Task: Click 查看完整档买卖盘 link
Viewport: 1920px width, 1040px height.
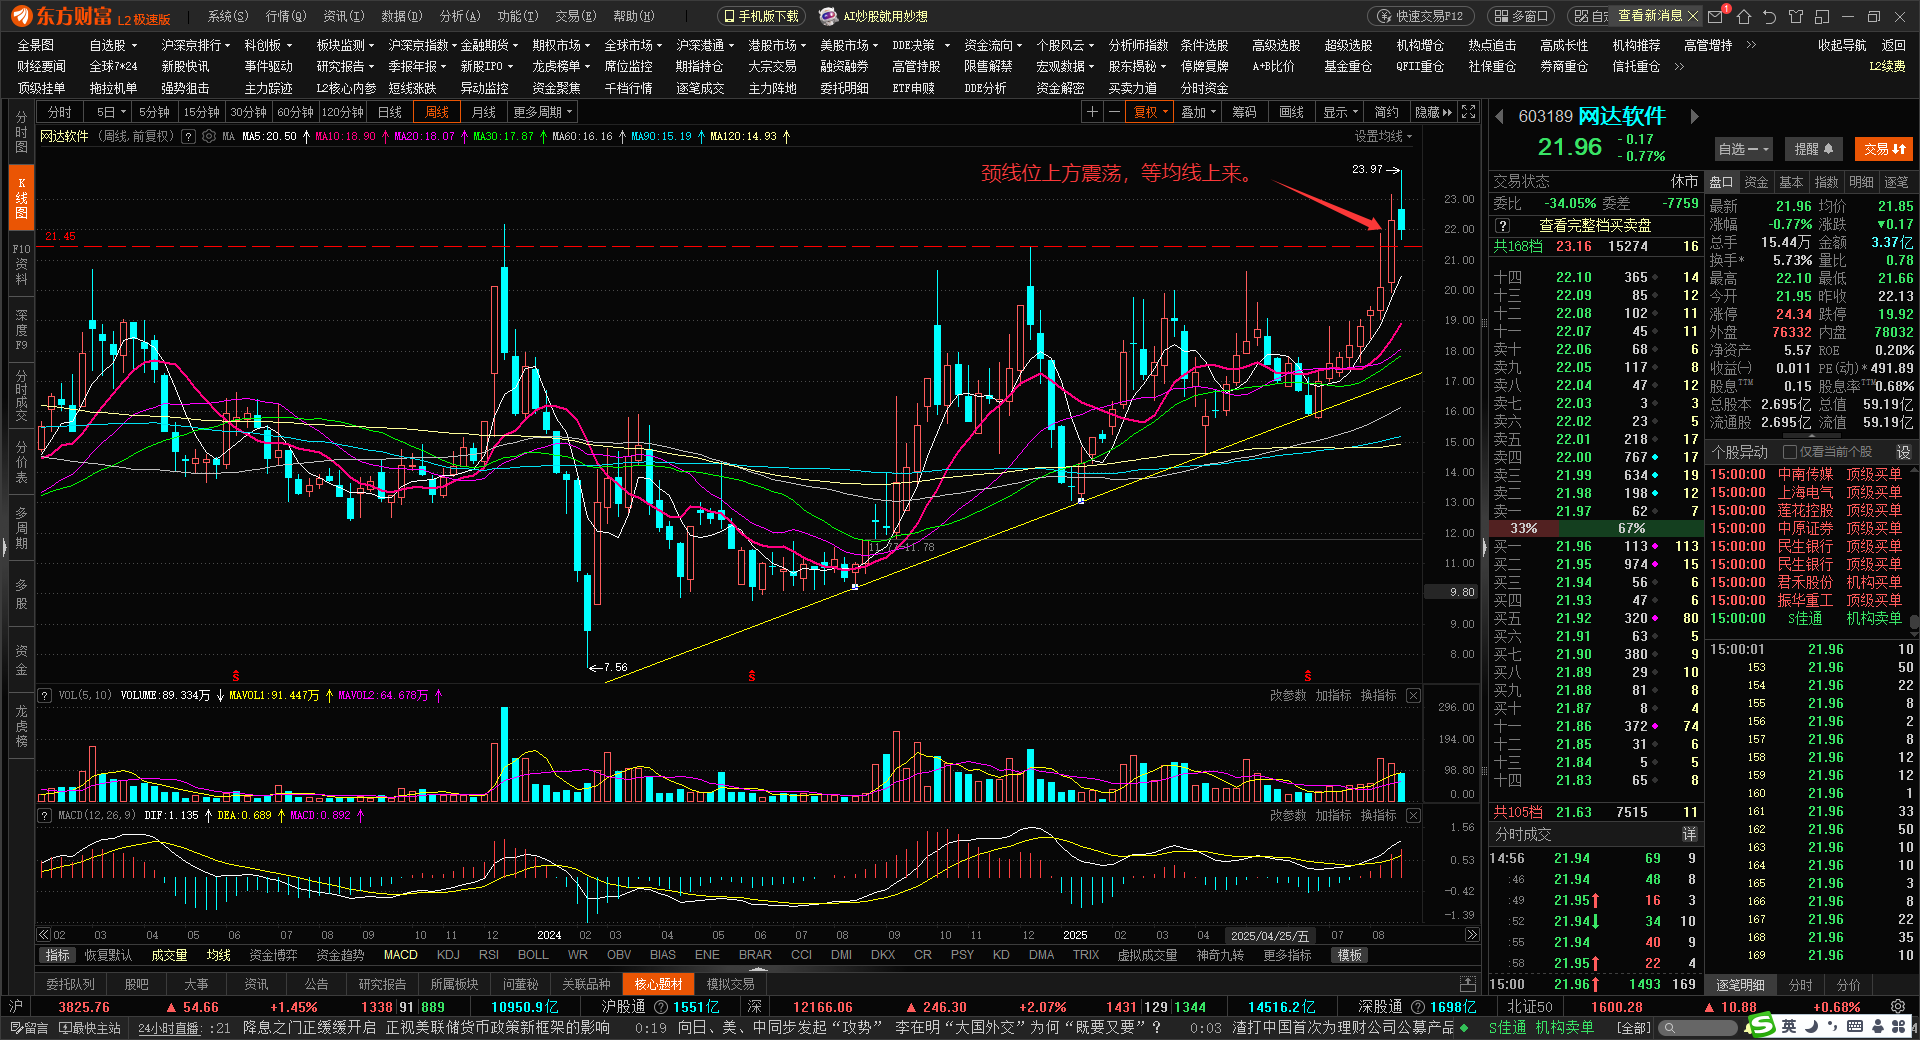Action: (1595, 225)
